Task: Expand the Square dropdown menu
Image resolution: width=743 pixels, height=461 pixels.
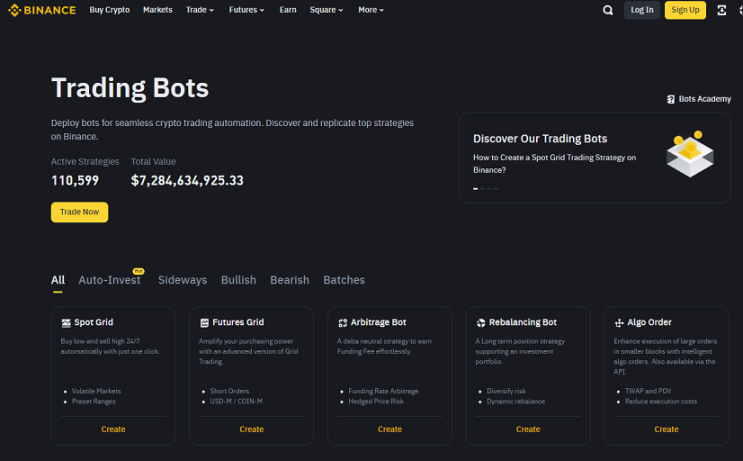Action: click(x=326, y=10)
